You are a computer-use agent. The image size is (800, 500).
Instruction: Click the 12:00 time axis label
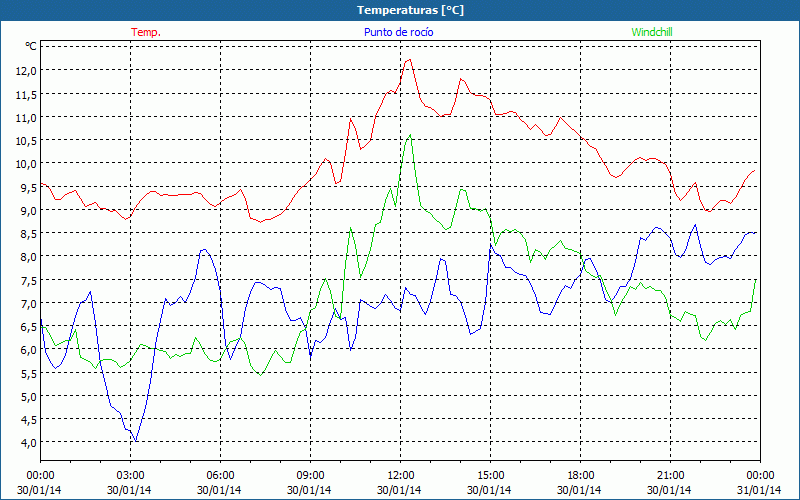[x=401, y=476]
